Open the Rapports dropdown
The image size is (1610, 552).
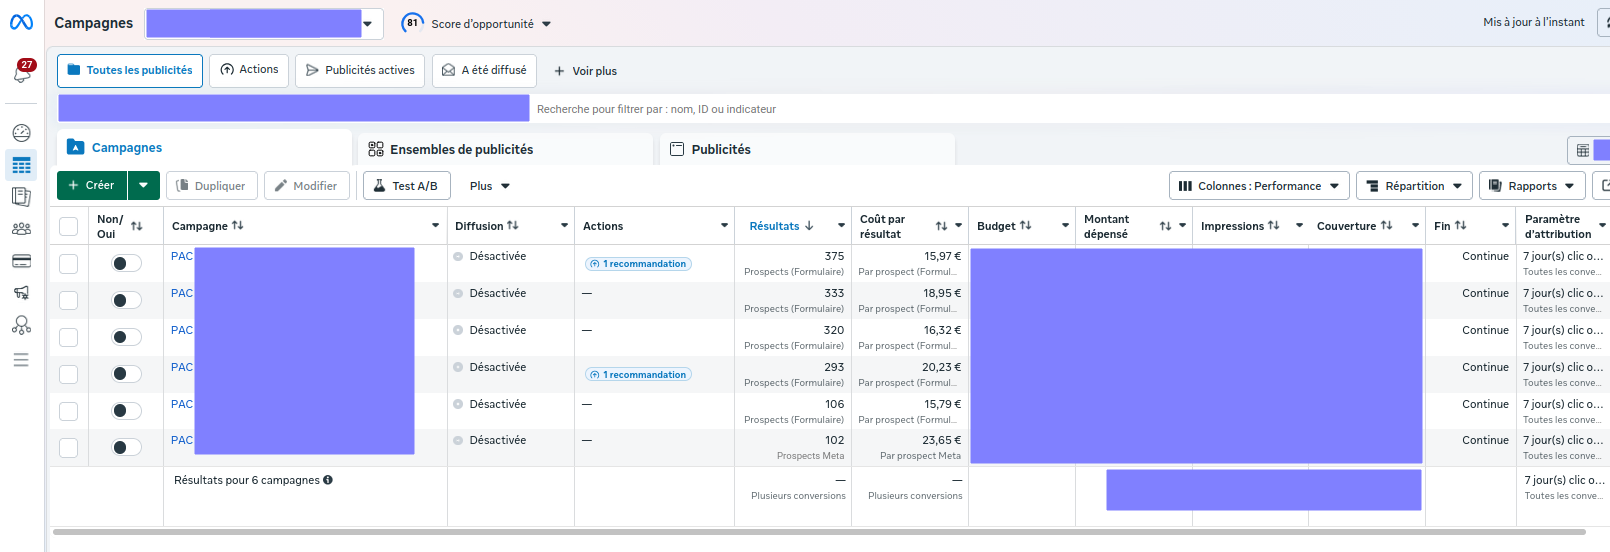1531,186
